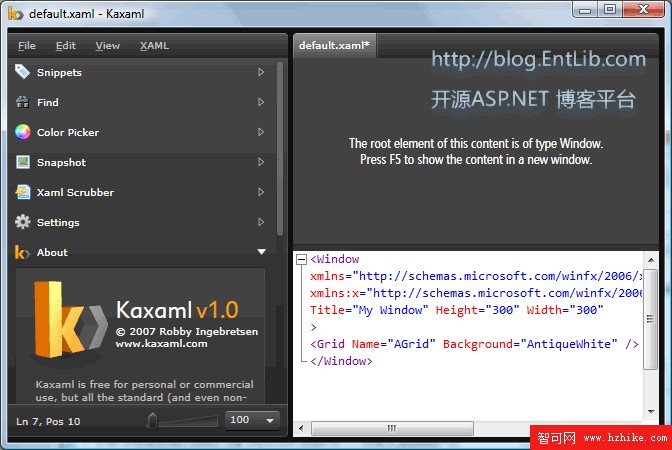Click the <Window opening tag text

[x=335, y=259]
